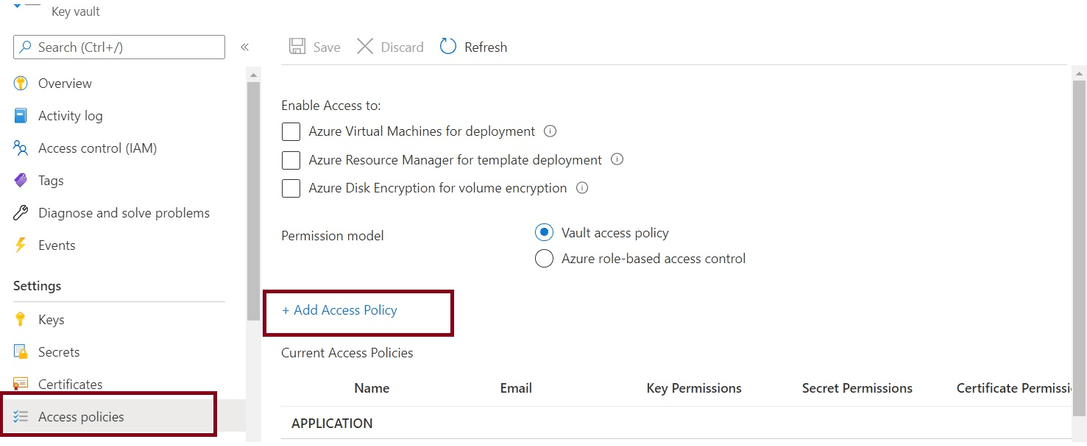Click the Access policies checklist icon
1087x446 pixels.
21,417
